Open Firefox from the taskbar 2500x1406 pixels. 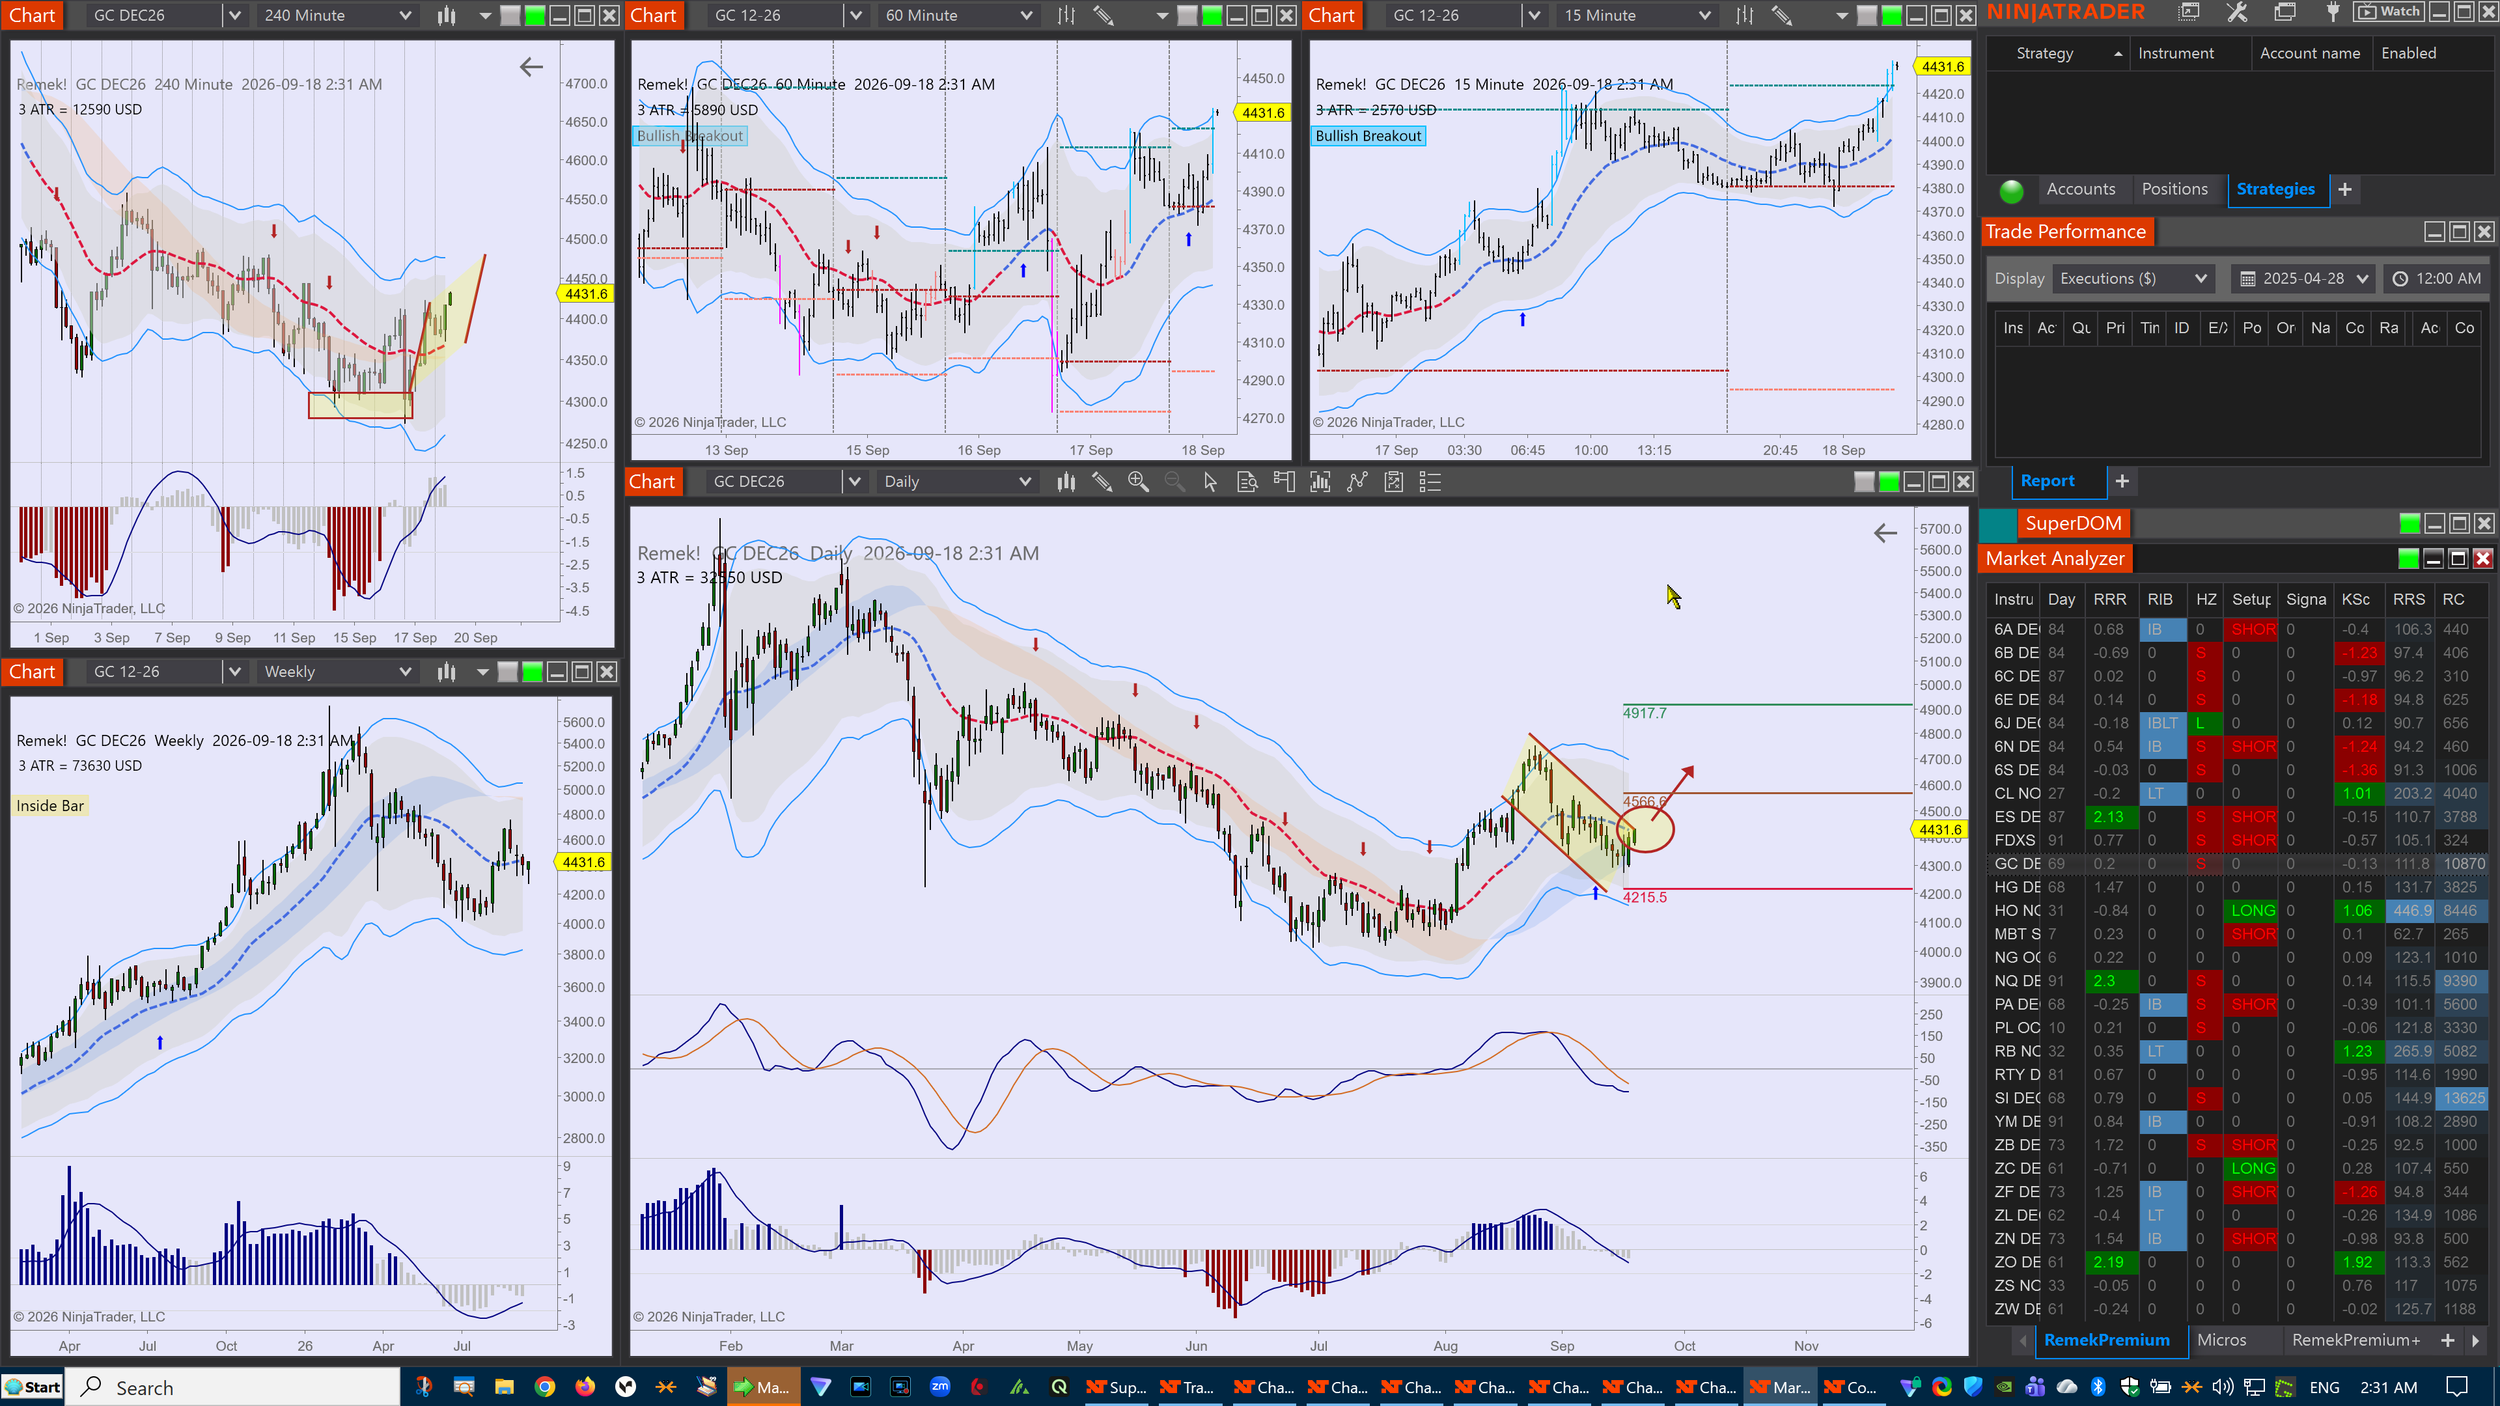pyautogui.click(x=585, y=1387)
